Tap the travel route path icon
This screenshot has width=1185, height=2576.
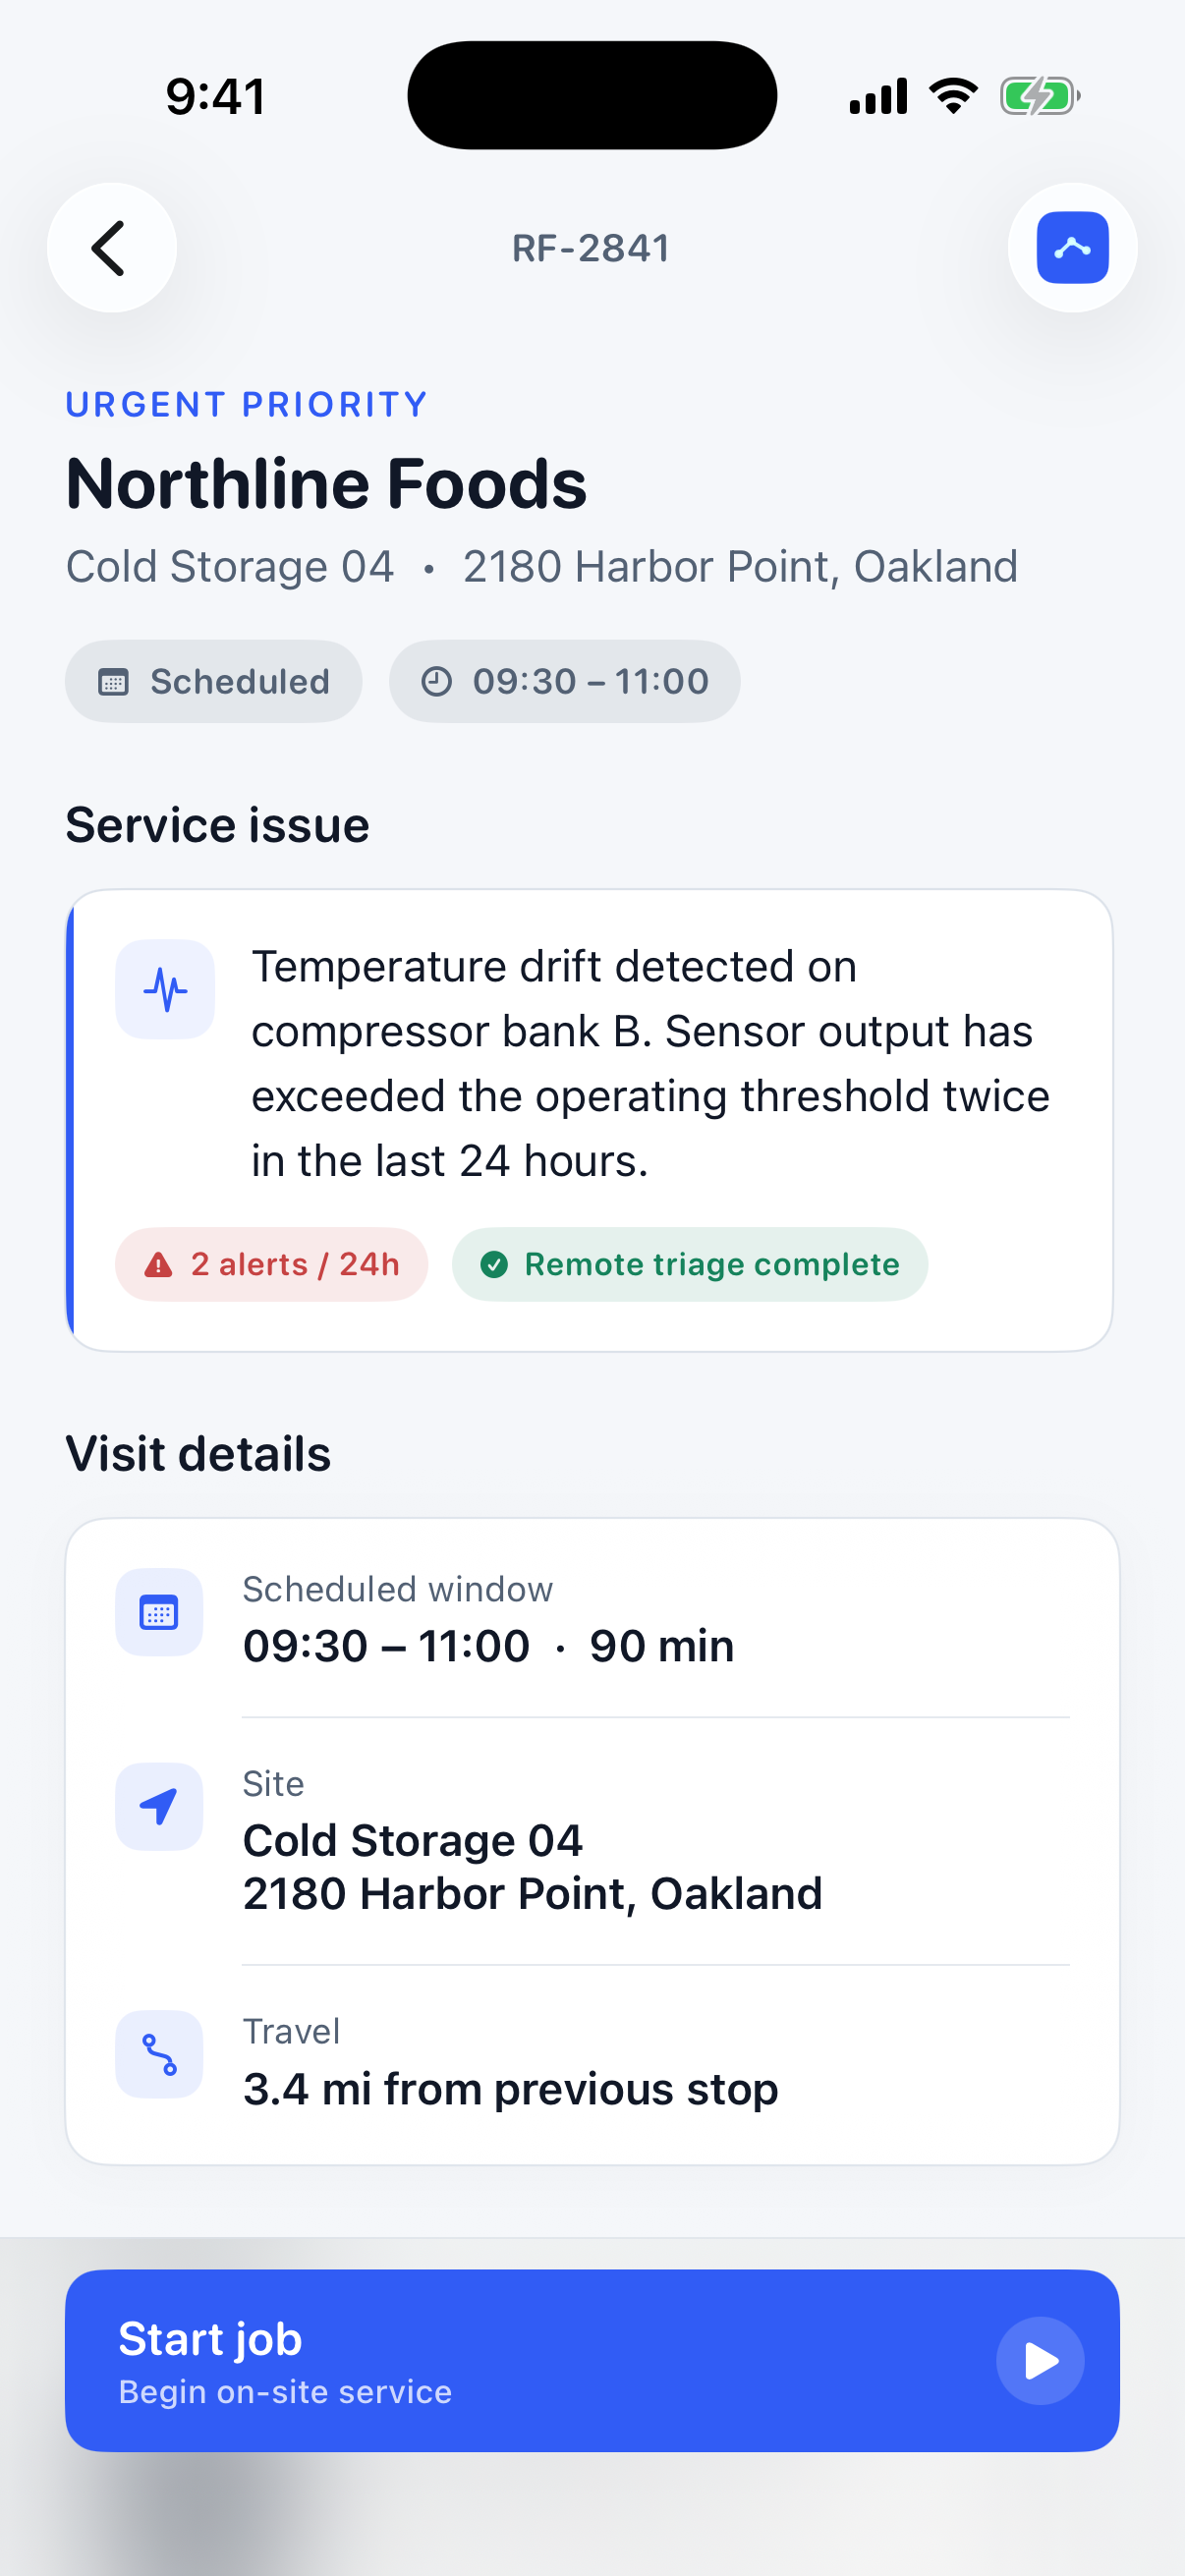point(159,2054)
